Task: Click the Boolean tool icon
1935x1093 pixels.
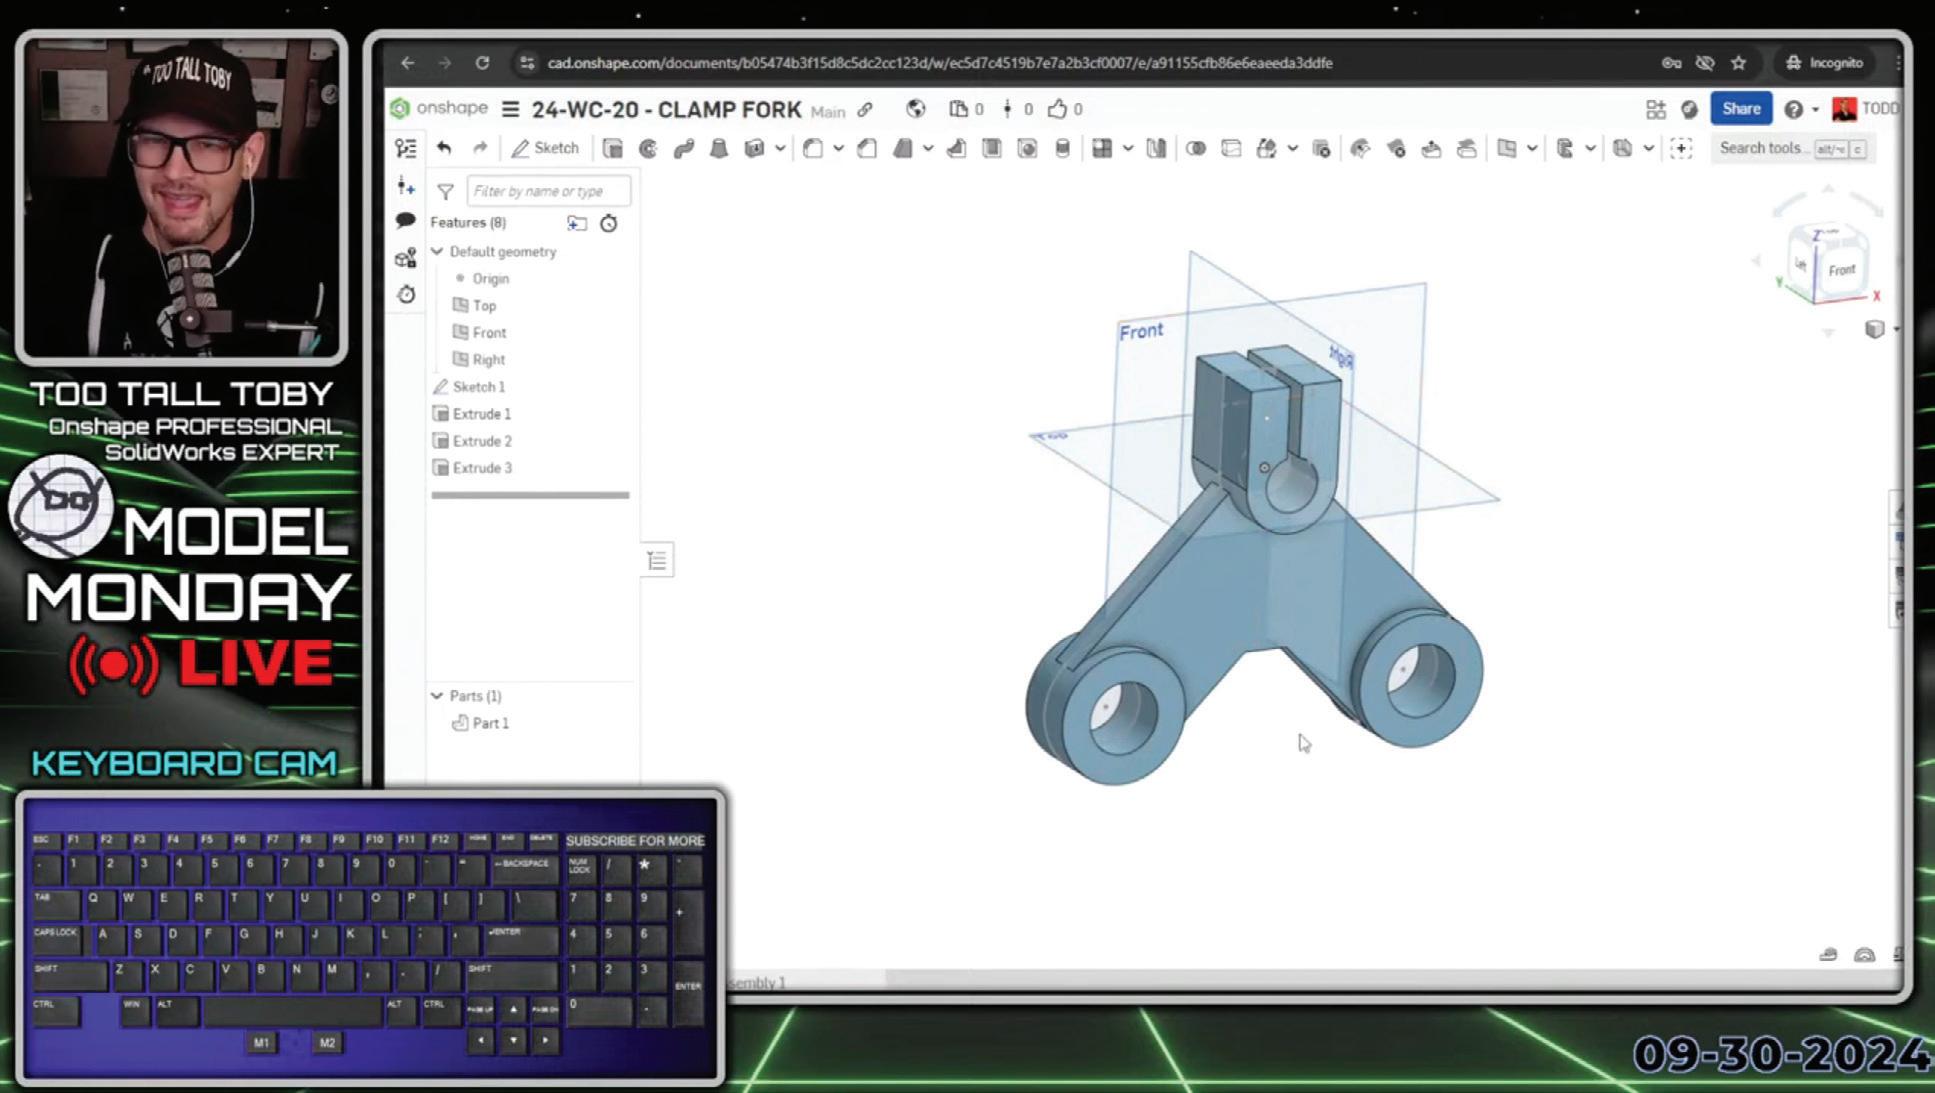Action: coord(1195,148)
